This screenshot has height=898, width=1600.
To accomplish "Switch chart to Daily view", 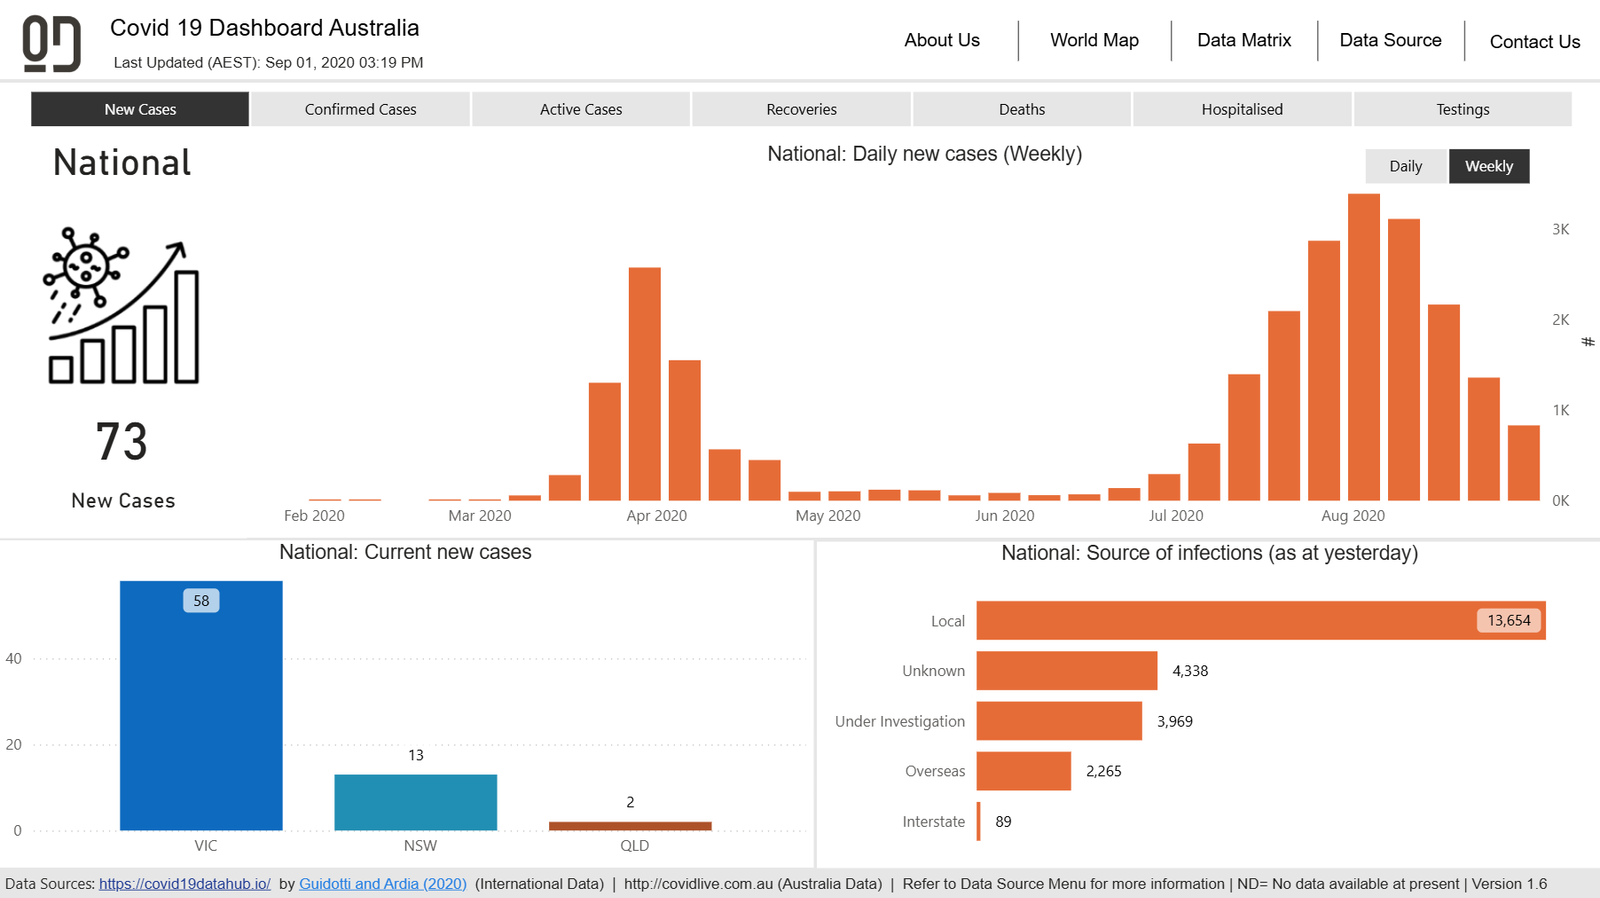I will (1405, 166).
